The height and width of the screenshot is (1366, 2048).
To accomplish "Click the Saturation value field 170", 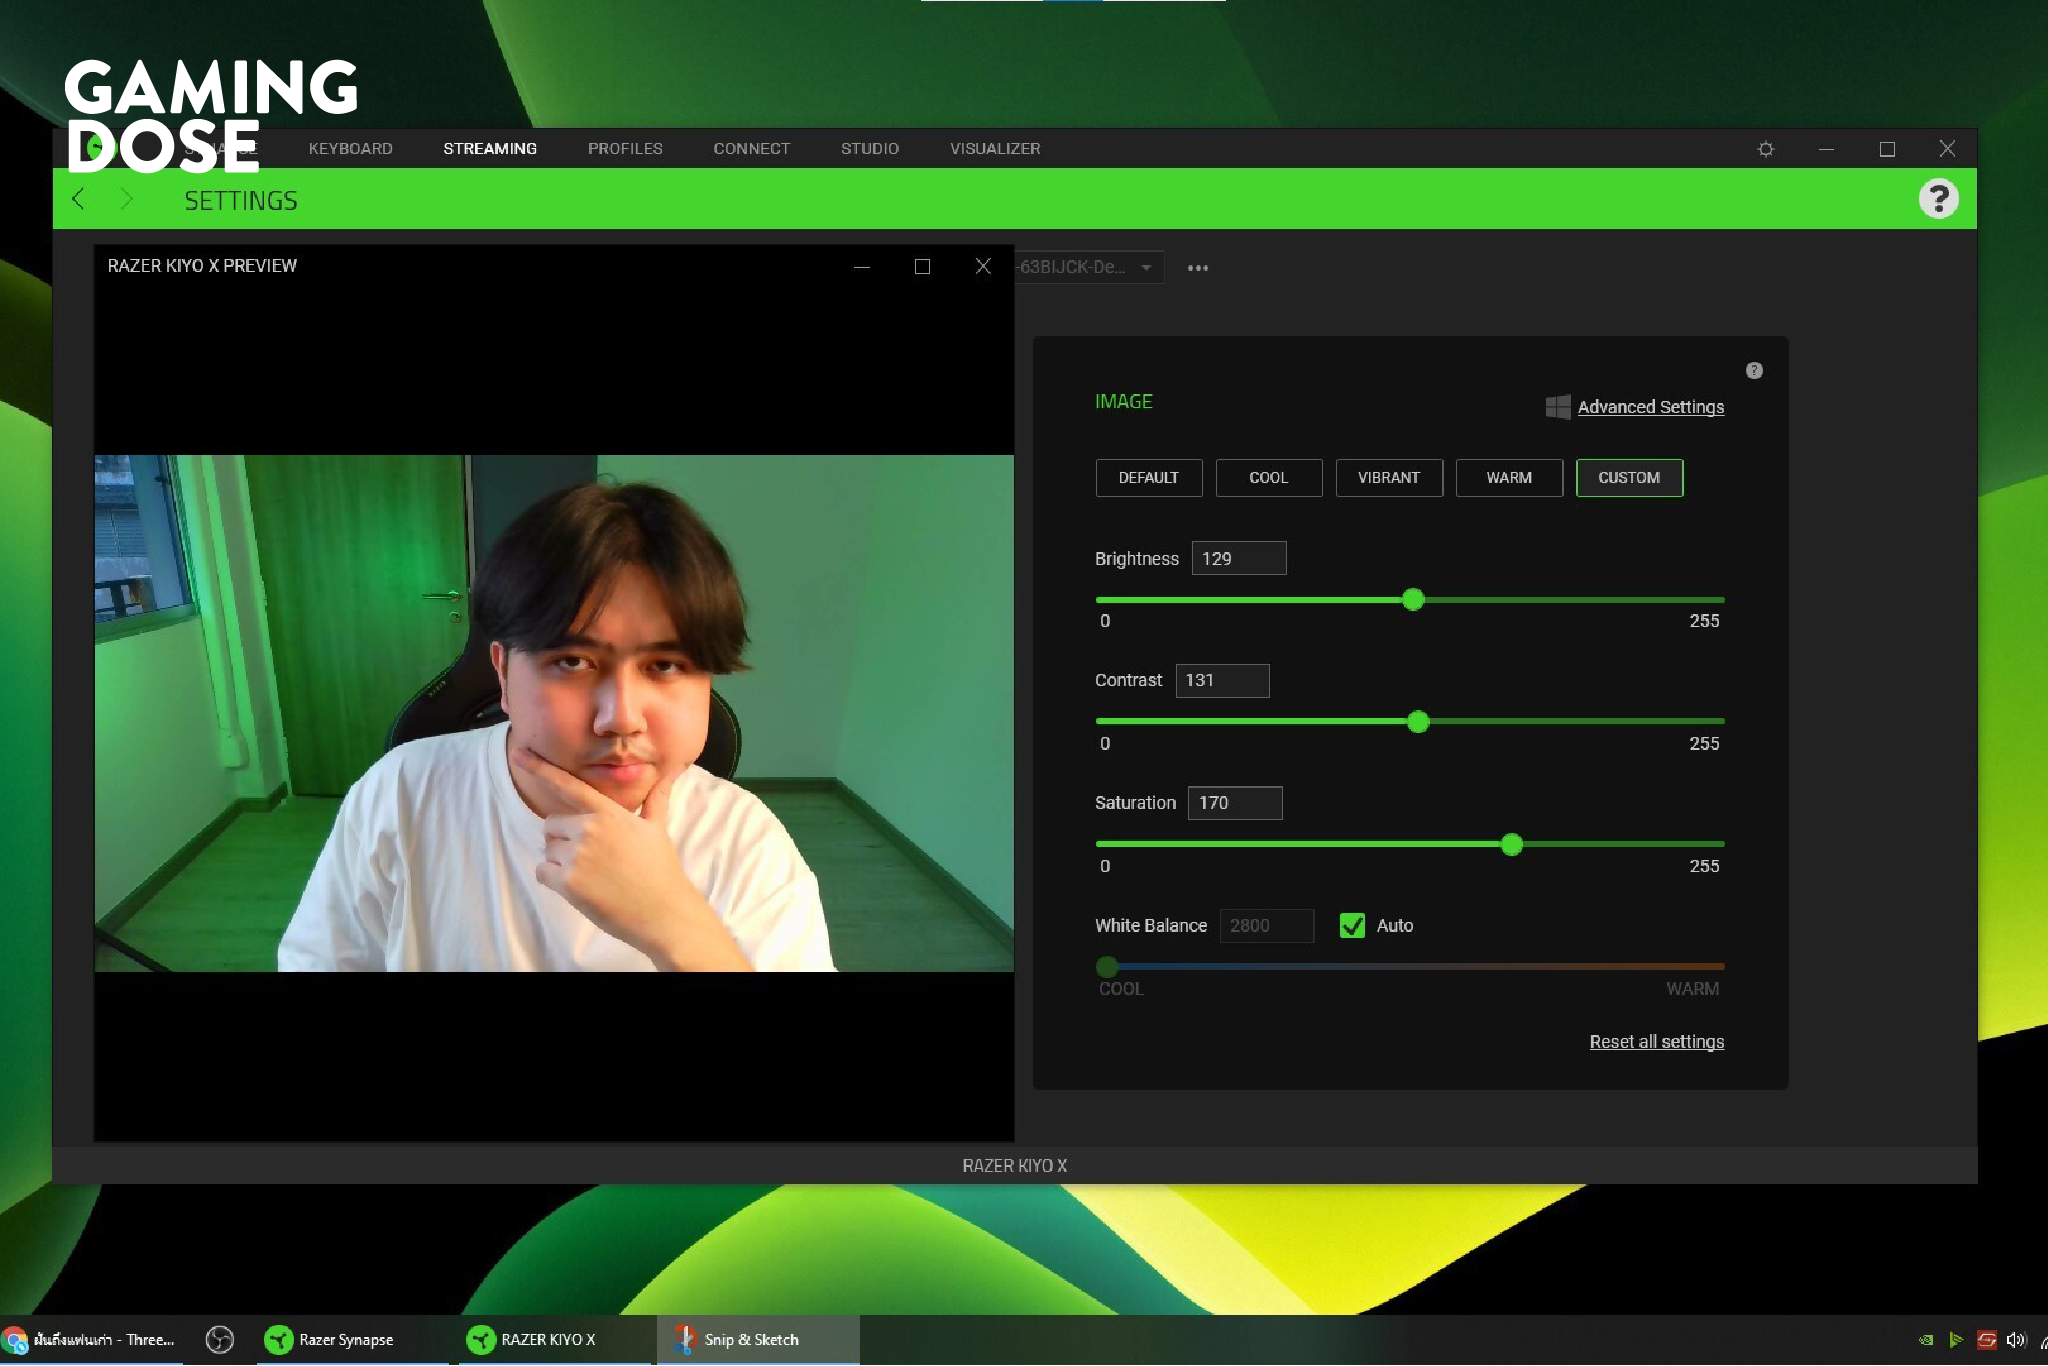I will [x=1235, y=803].
